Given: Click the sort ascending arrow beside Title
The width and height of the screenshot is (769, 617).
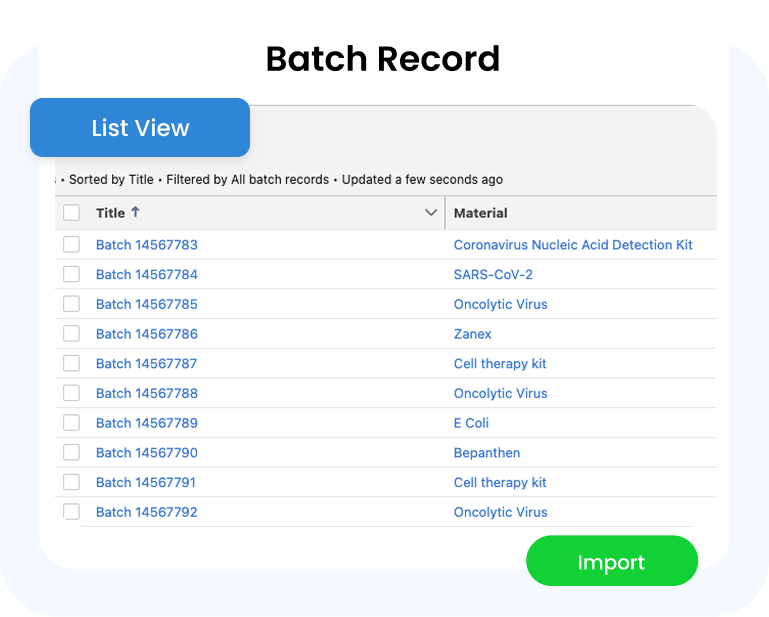Looking at the screenshot, I should (136, 212).
